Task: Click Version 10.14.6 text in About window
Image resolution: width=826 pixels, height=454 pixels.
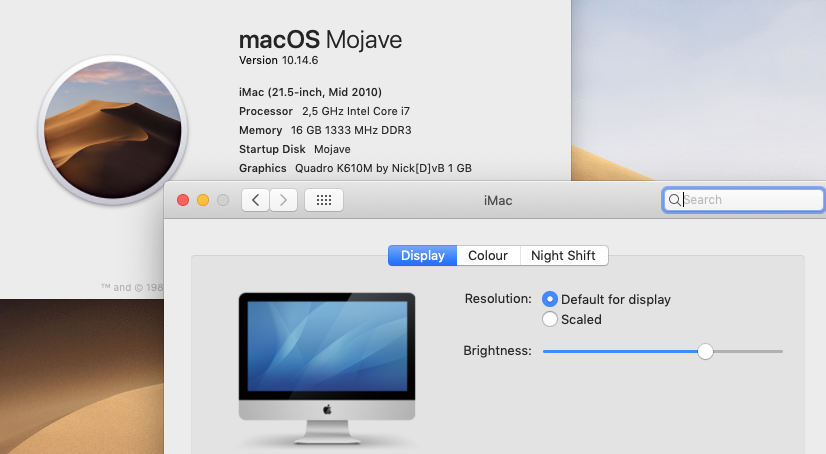Action: pyautogui.click(x=278, y=60)
